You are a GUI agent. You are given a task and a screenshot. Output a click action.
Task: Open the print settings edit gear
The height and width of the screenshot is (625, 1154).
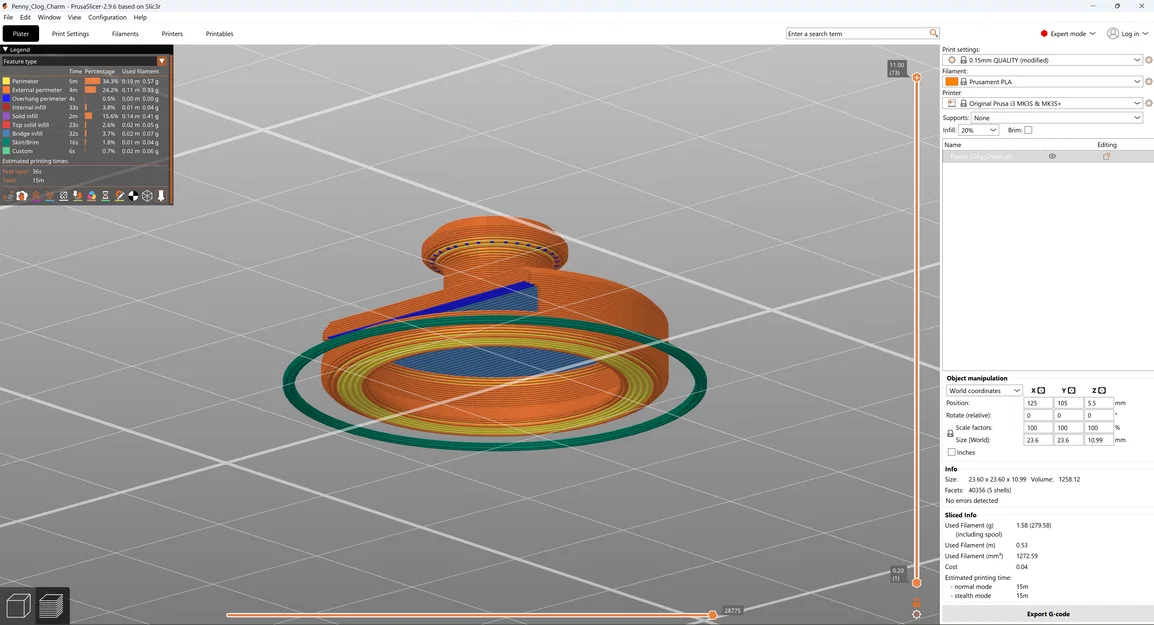[1148, 60]
